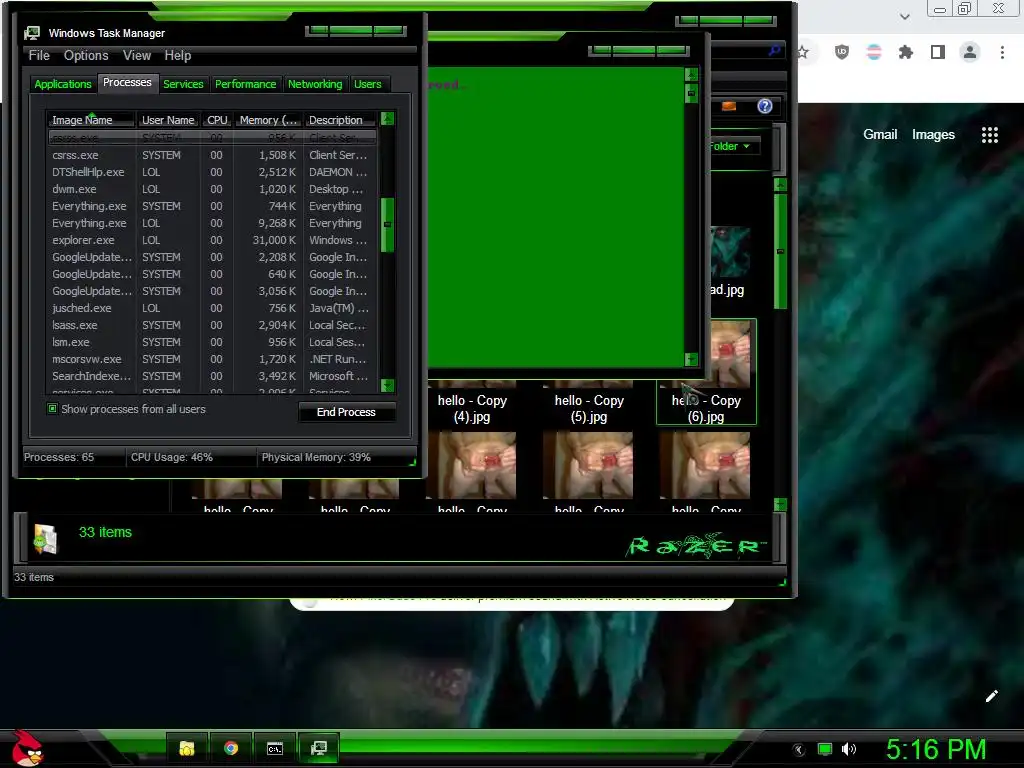Show hidden tray icons chevron
This screenshot has width=1024, height=768.
pos(799,750)
